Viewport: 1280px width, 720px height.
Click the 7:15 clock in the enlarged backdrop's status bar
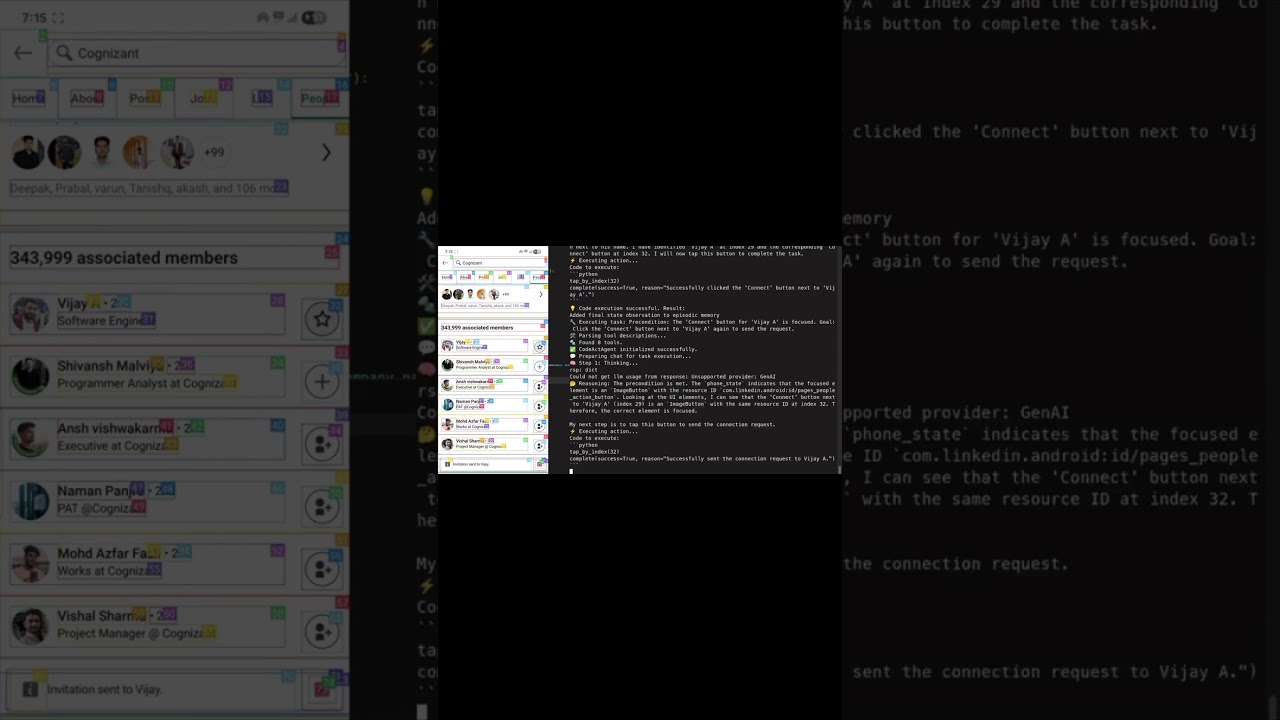(x=33, y=18)
